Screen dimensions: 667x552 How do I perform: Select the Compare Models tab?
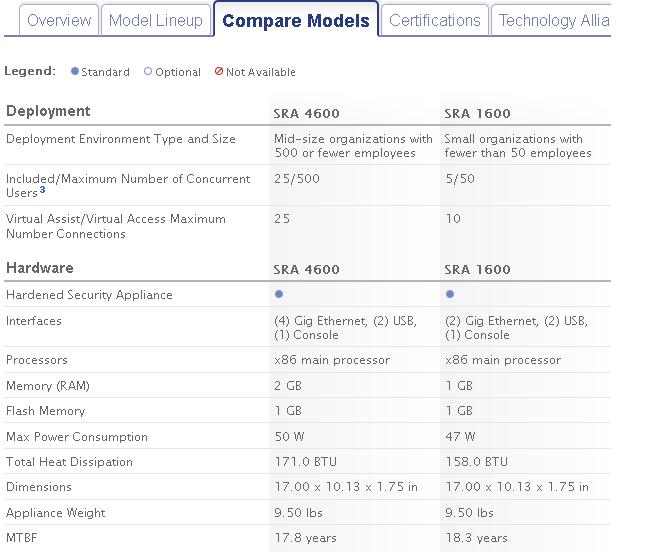coord(296,20)
